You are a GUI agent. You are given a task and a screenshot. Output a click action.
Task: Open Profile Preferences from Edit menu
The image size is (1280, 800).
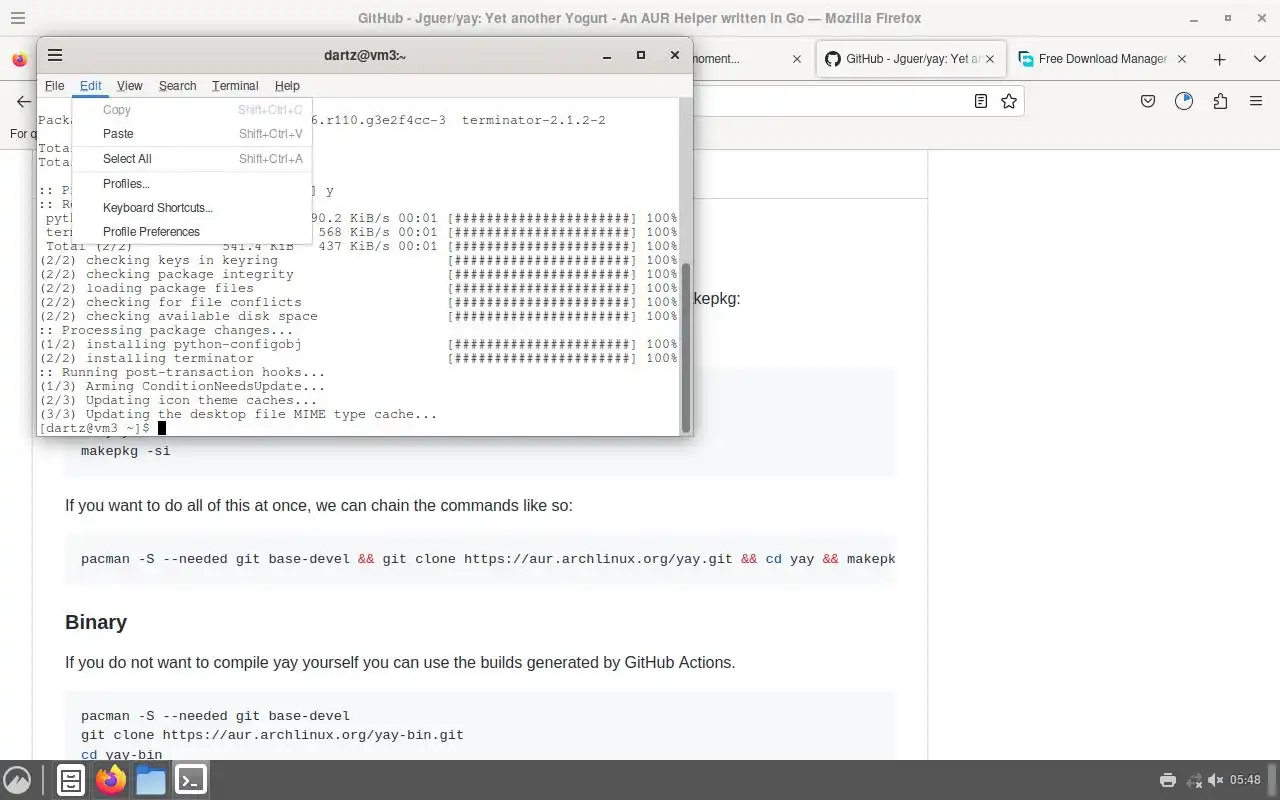192,232
